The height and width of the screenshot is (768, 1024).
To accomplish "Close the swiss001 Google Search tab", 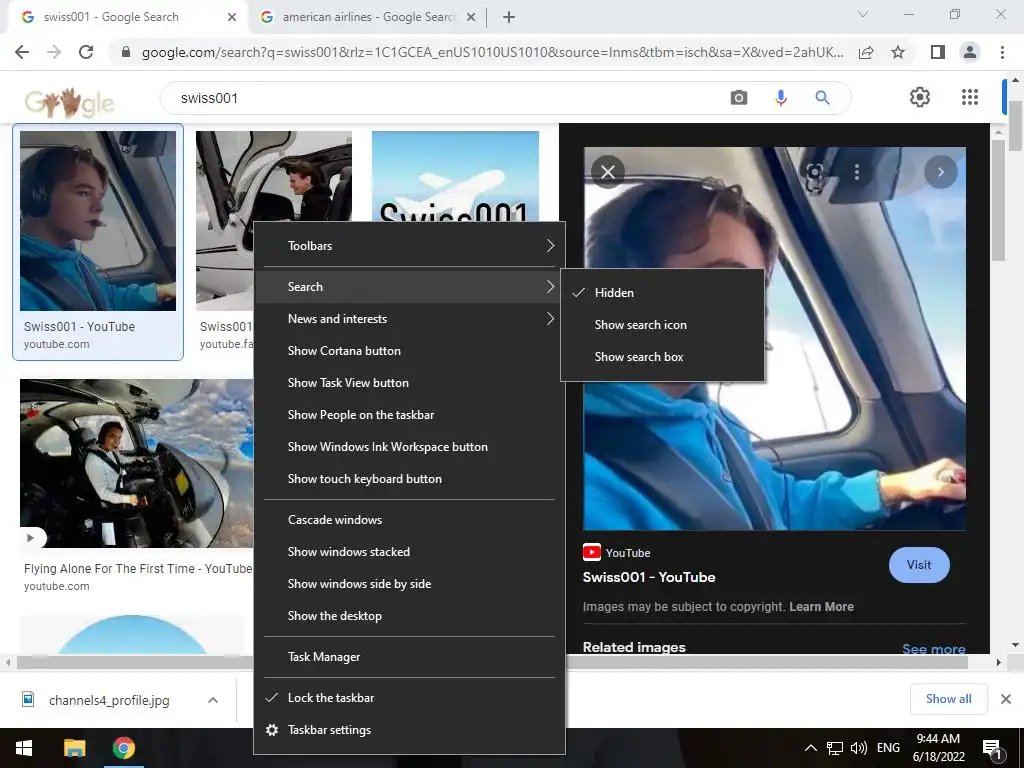I will (x=232, y=17).
